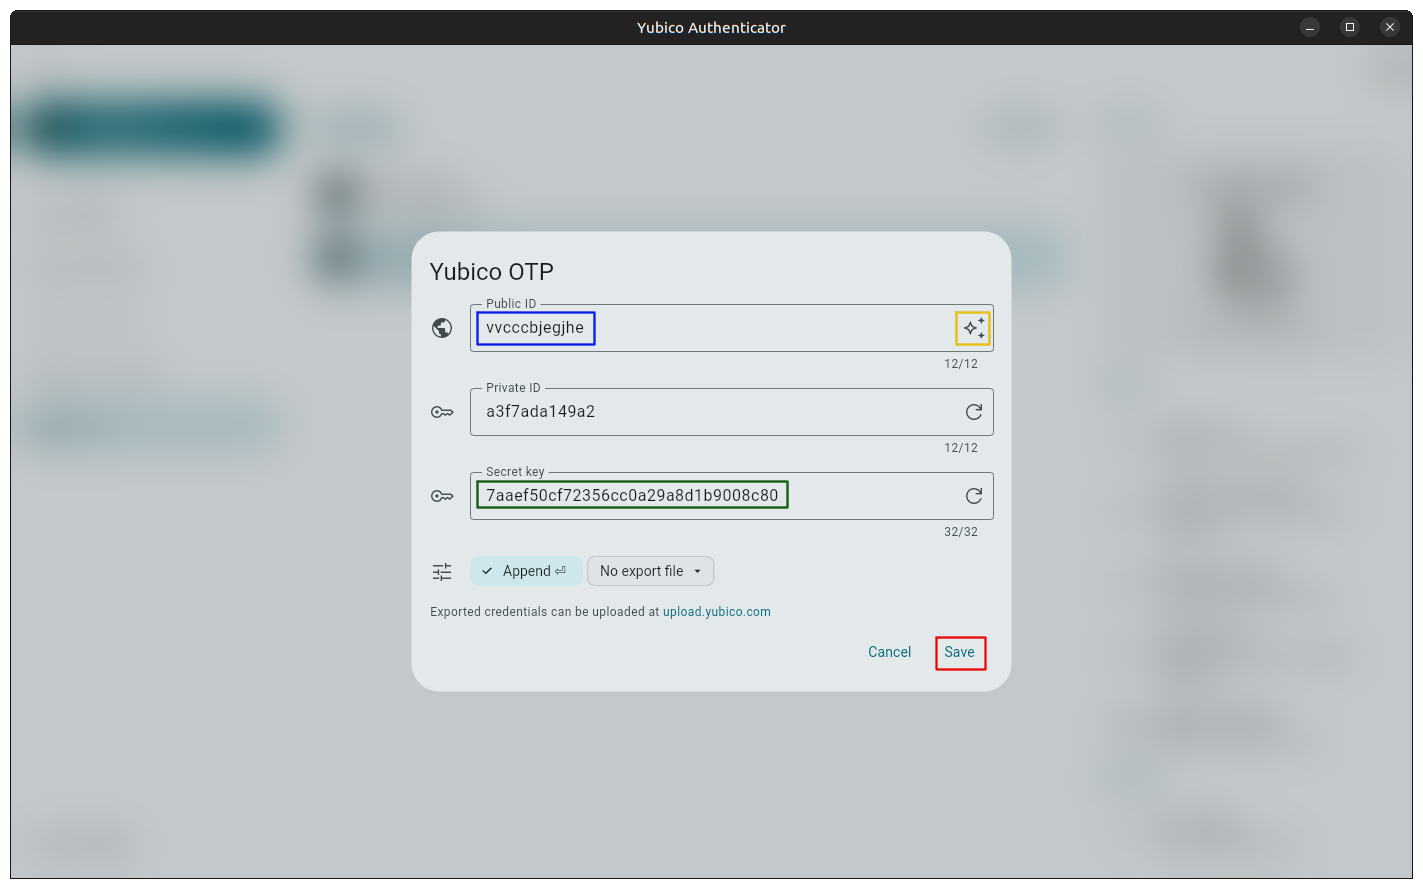
Task: Click into the Private ID field
Action: (700, 412)
